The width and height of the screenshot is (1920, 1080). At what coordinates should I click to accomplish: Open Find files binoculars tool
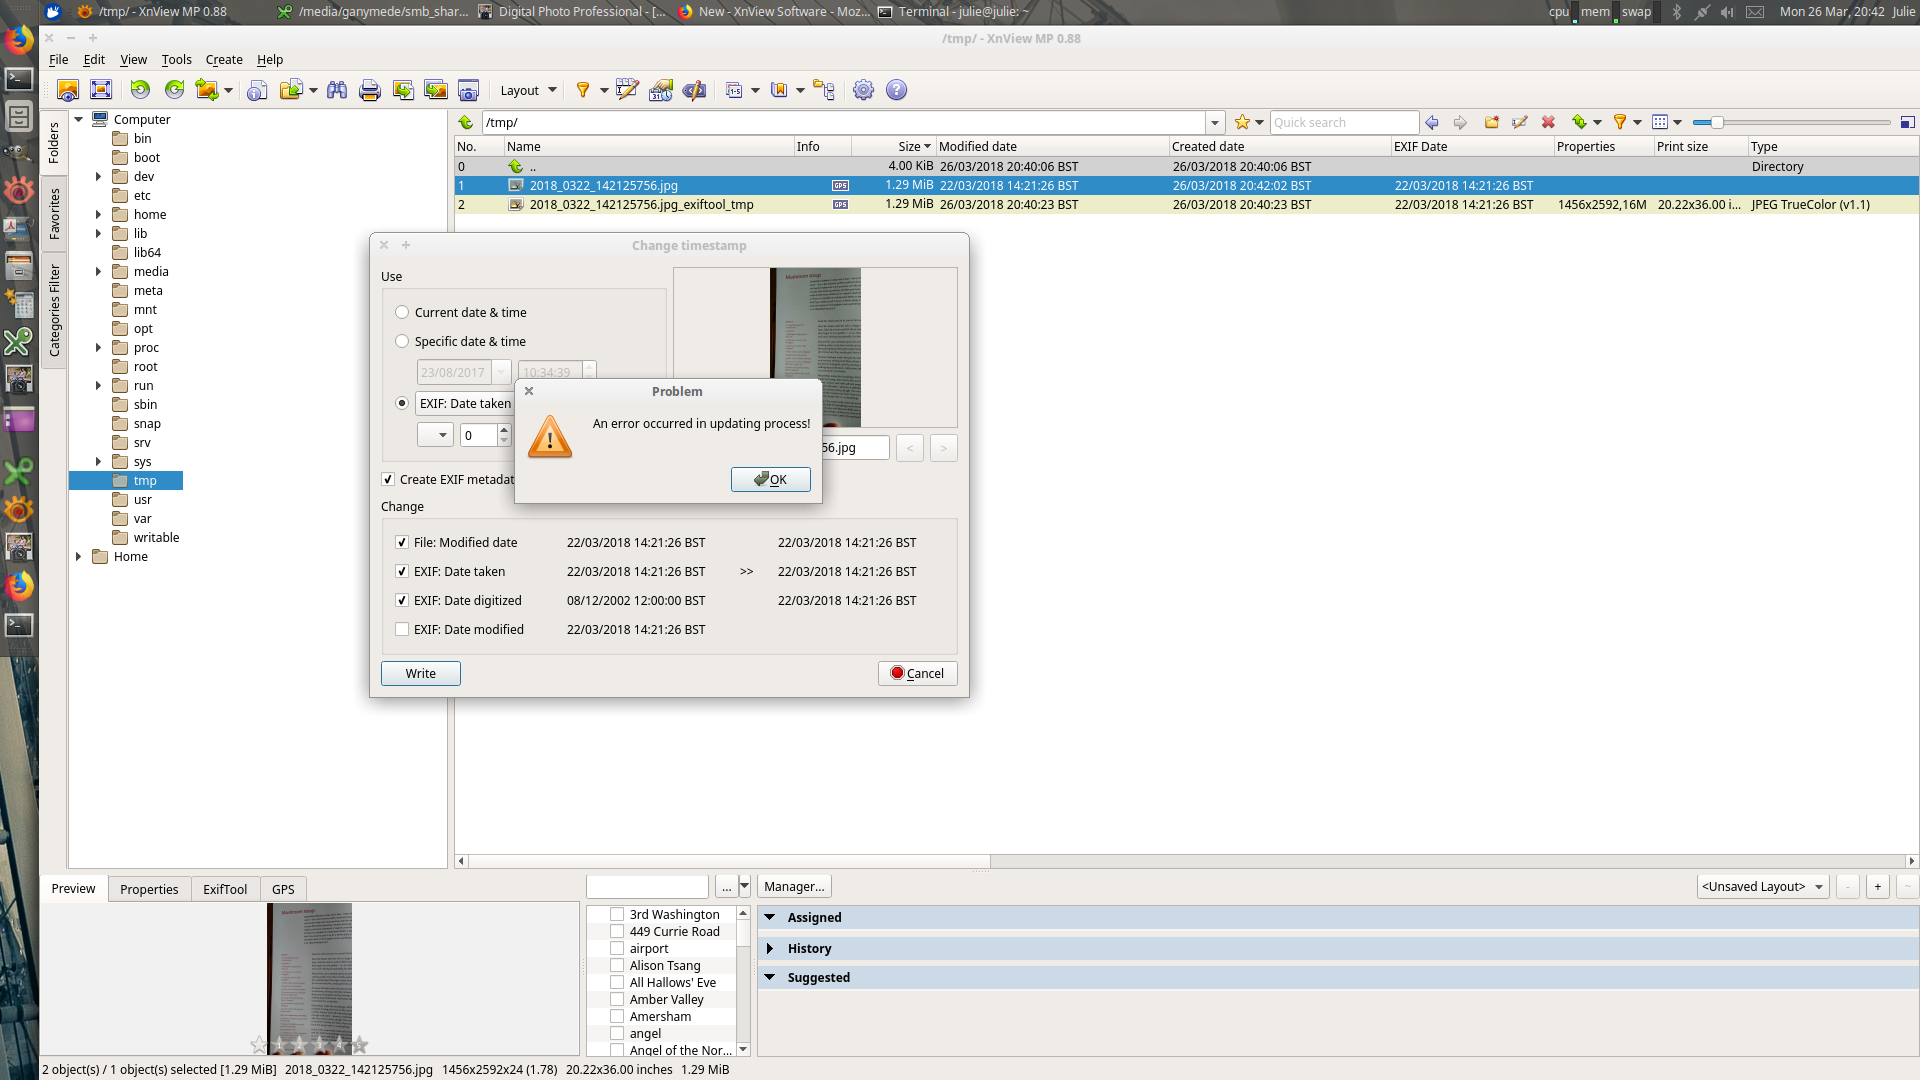(337, 90)
